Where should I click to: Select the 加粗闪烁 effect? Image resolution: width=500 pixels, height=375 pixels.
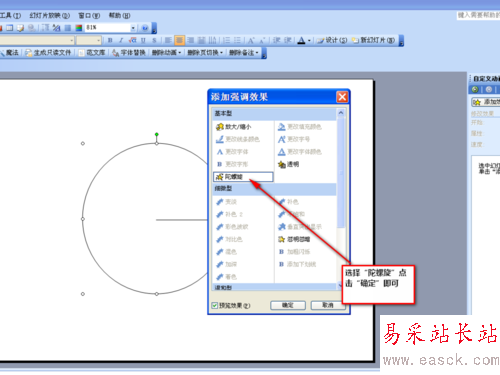294,252
